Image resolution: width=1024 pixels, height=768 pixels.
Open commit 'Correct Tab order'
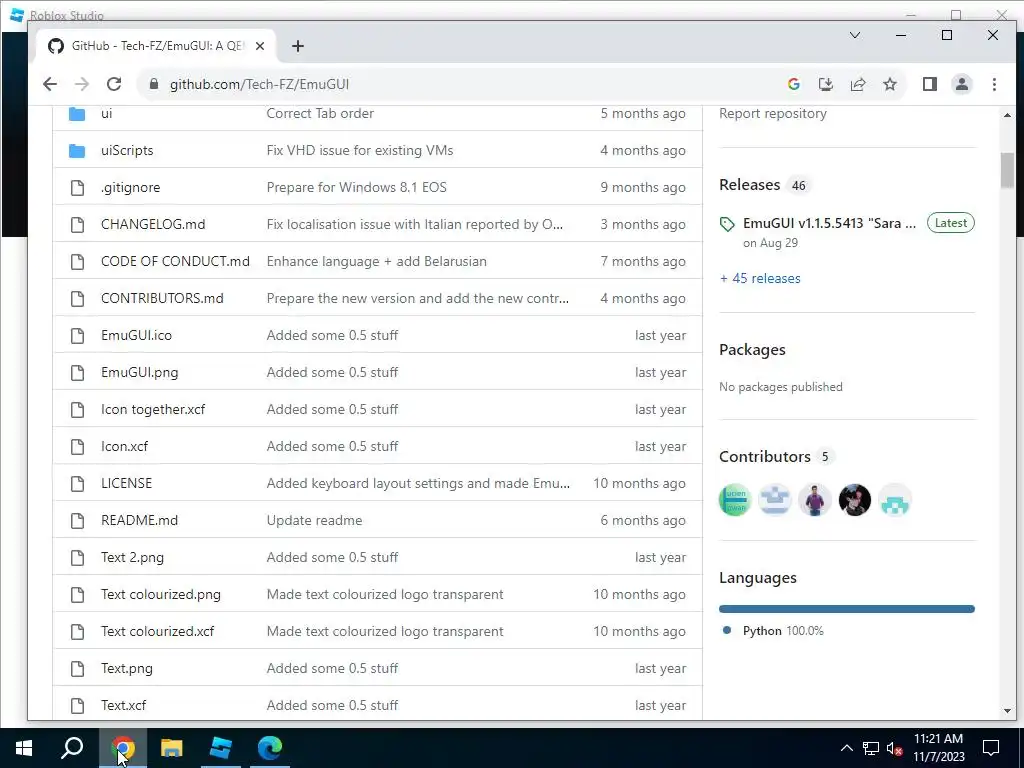point(320,113)
